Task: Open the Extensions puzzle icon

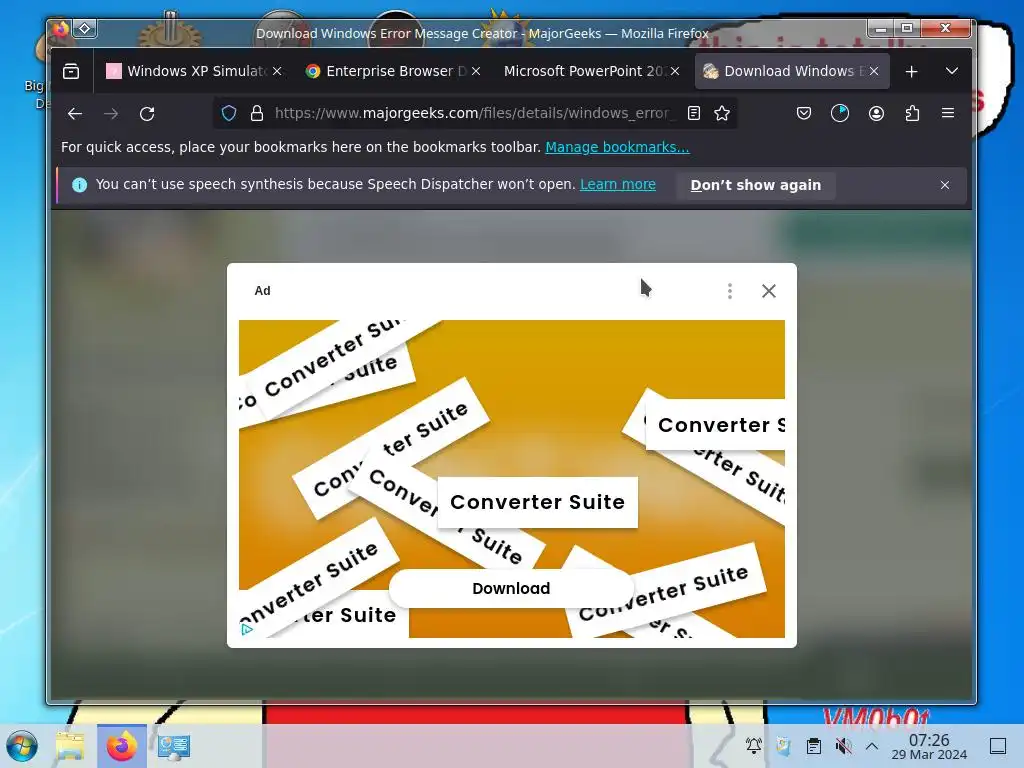Action: (912, 114)
